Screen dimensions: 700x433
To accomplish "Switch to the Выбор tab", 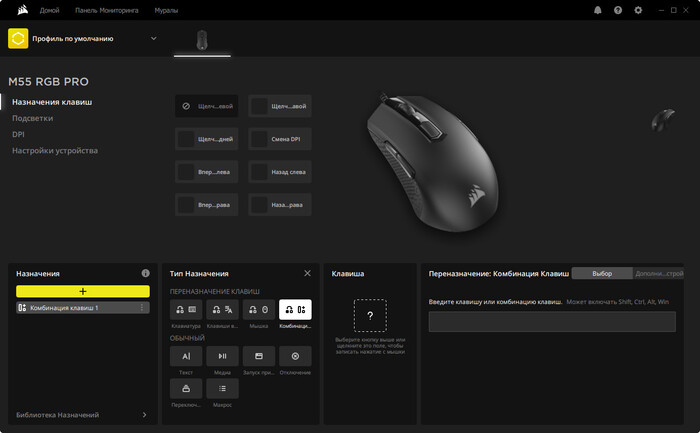I will point(602,273).
